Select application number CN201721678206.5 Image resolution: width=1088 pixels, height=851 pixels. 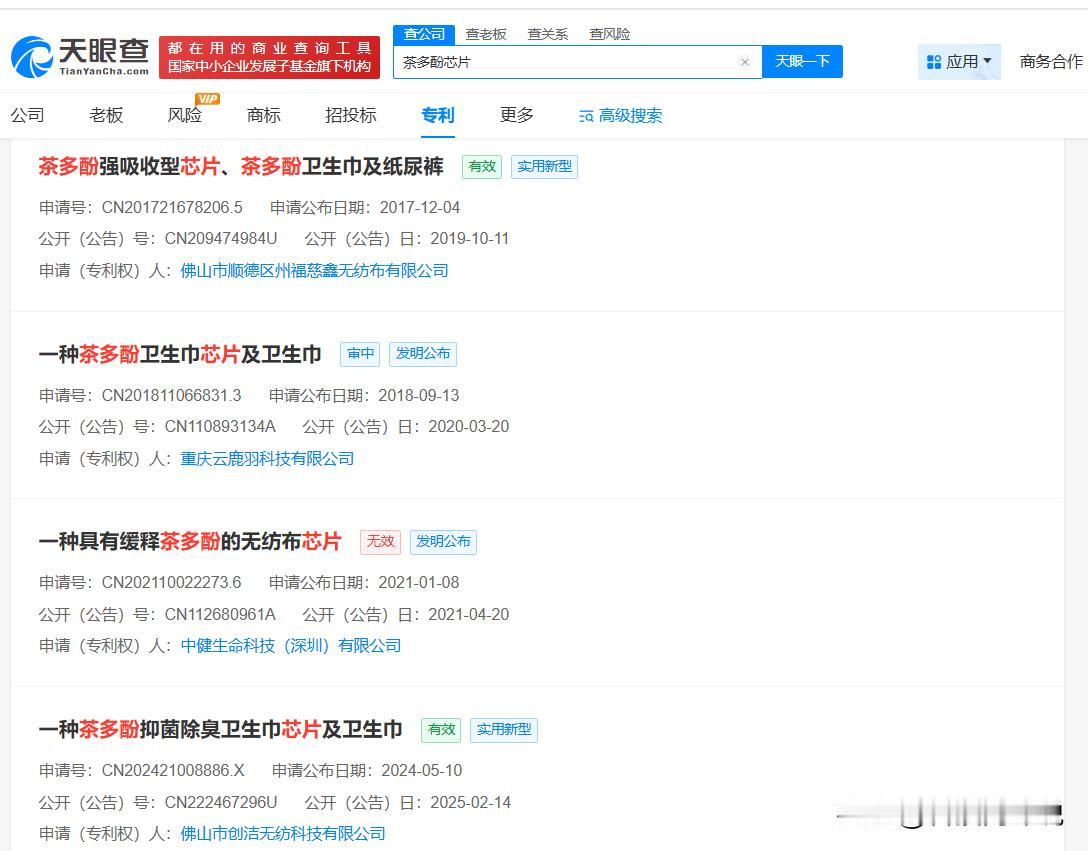[x=172, y=208]
